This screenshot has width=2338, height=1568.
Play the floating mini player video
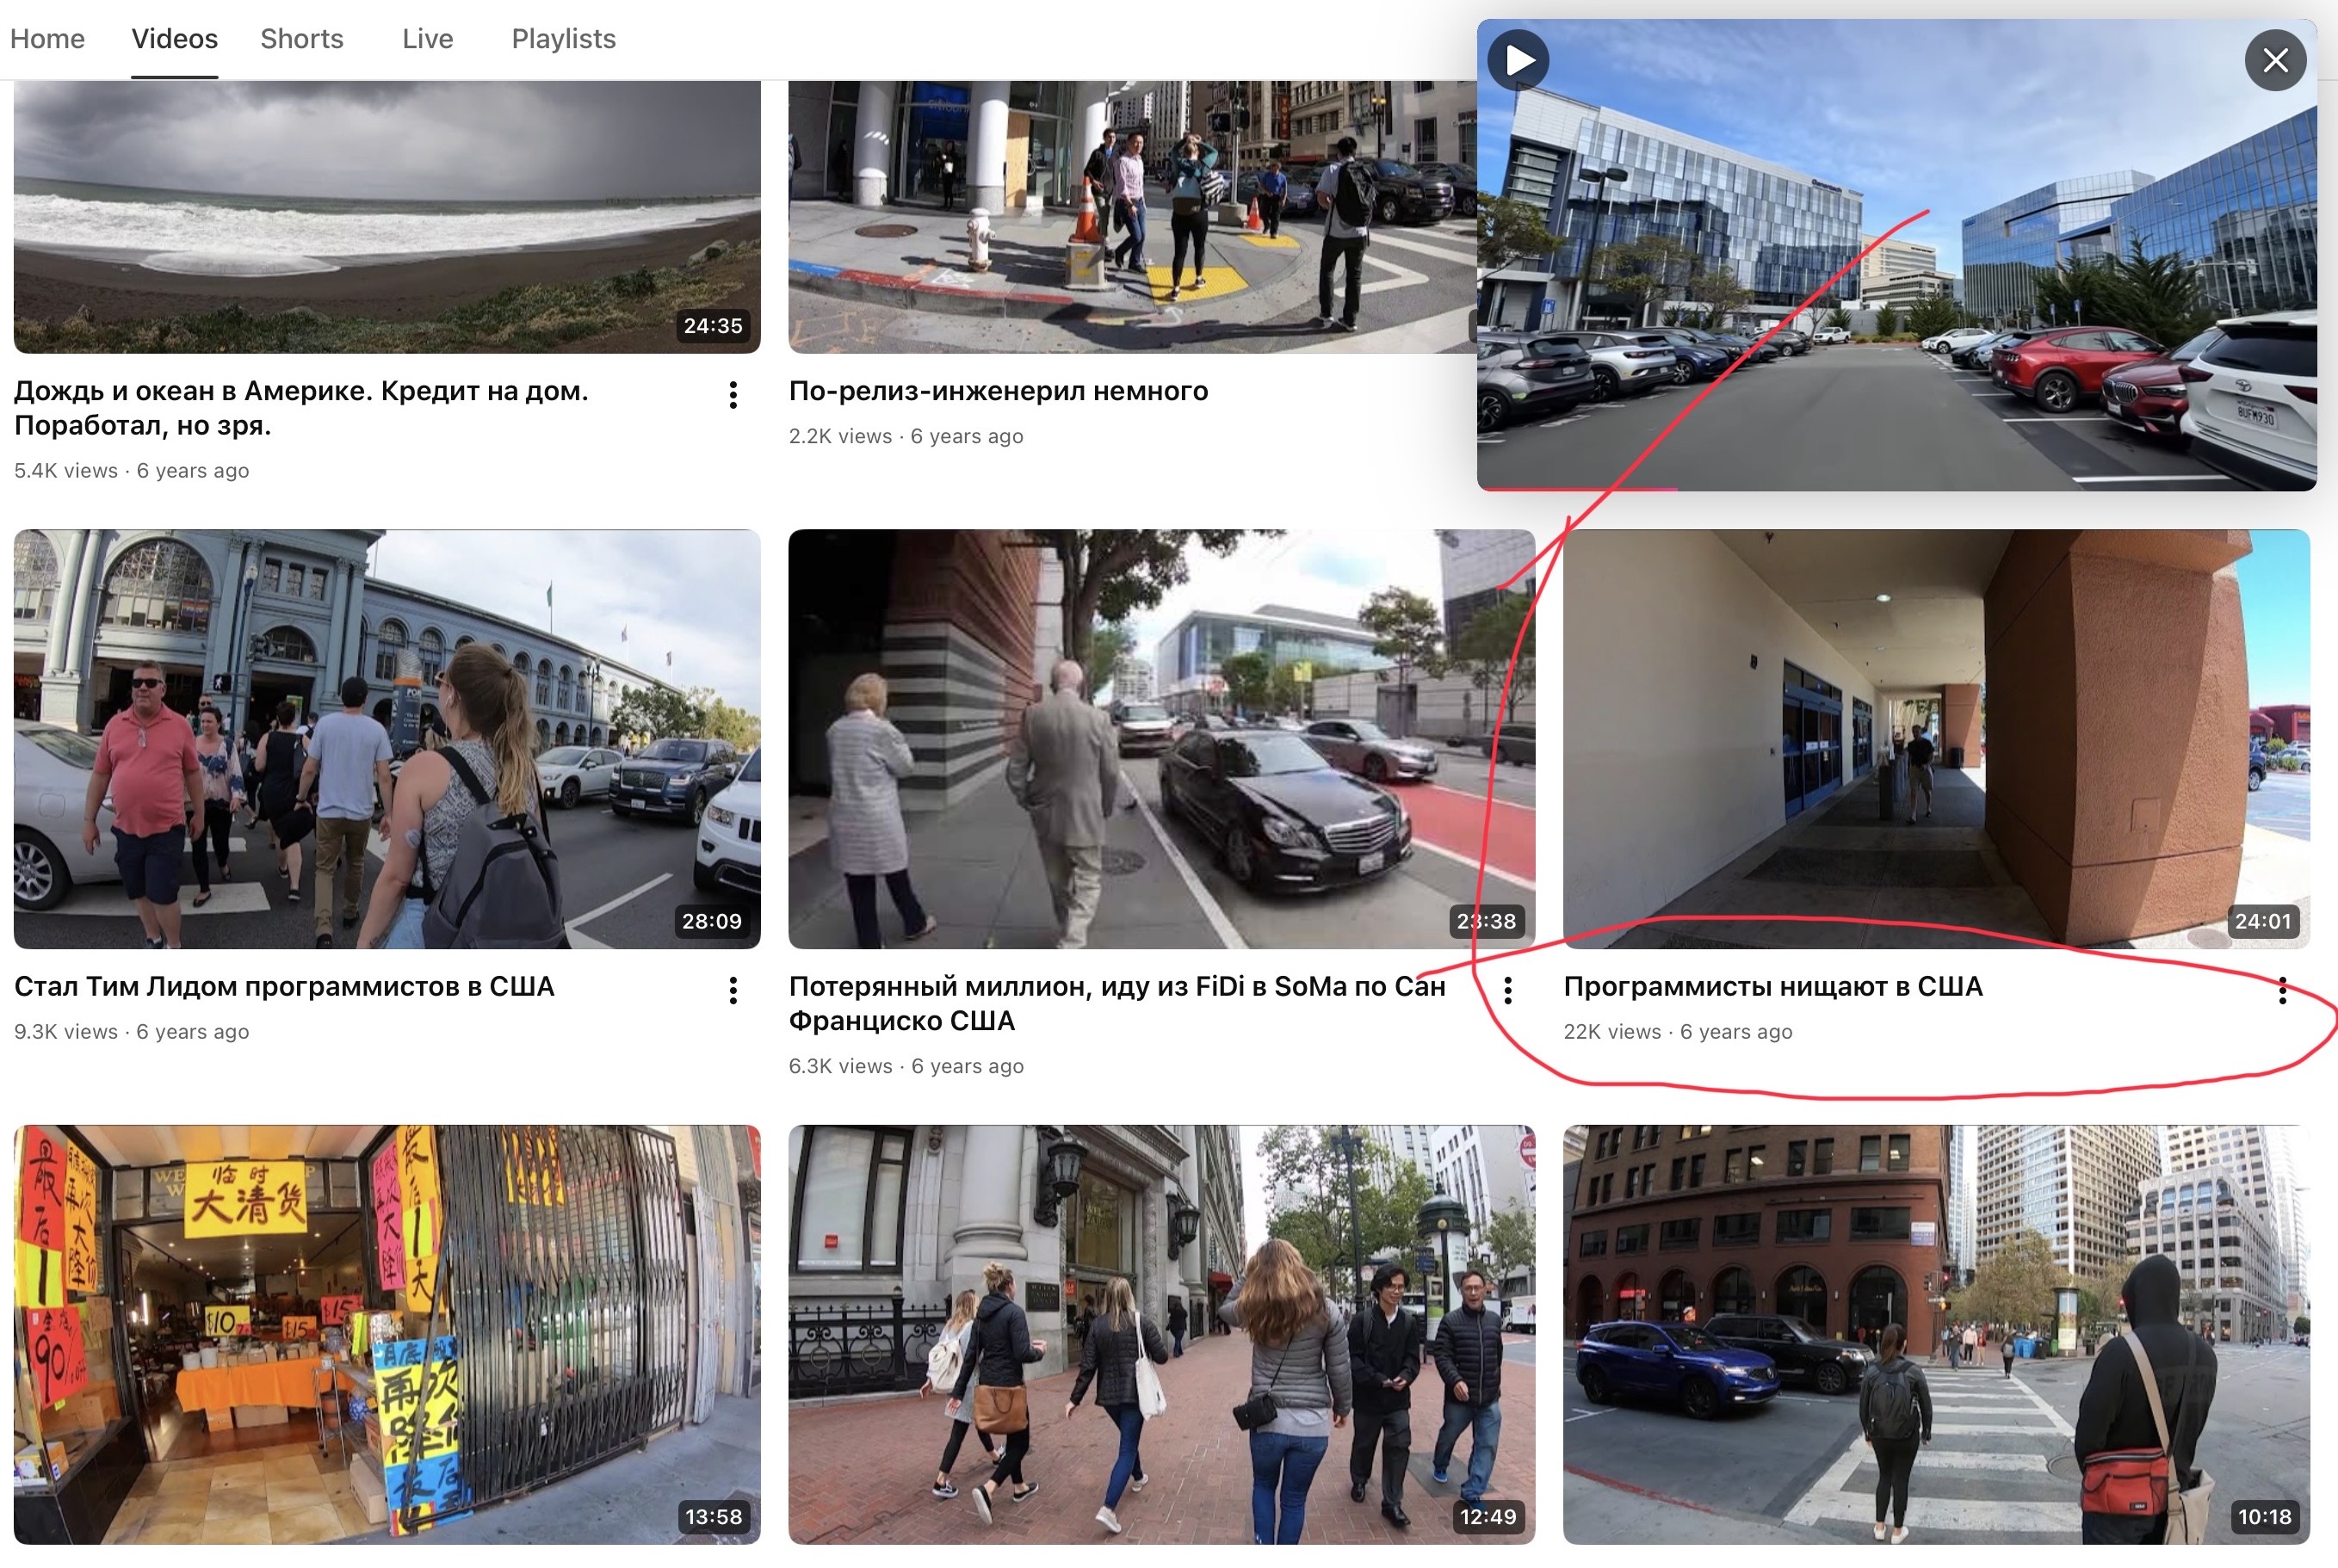[1518, 61]
